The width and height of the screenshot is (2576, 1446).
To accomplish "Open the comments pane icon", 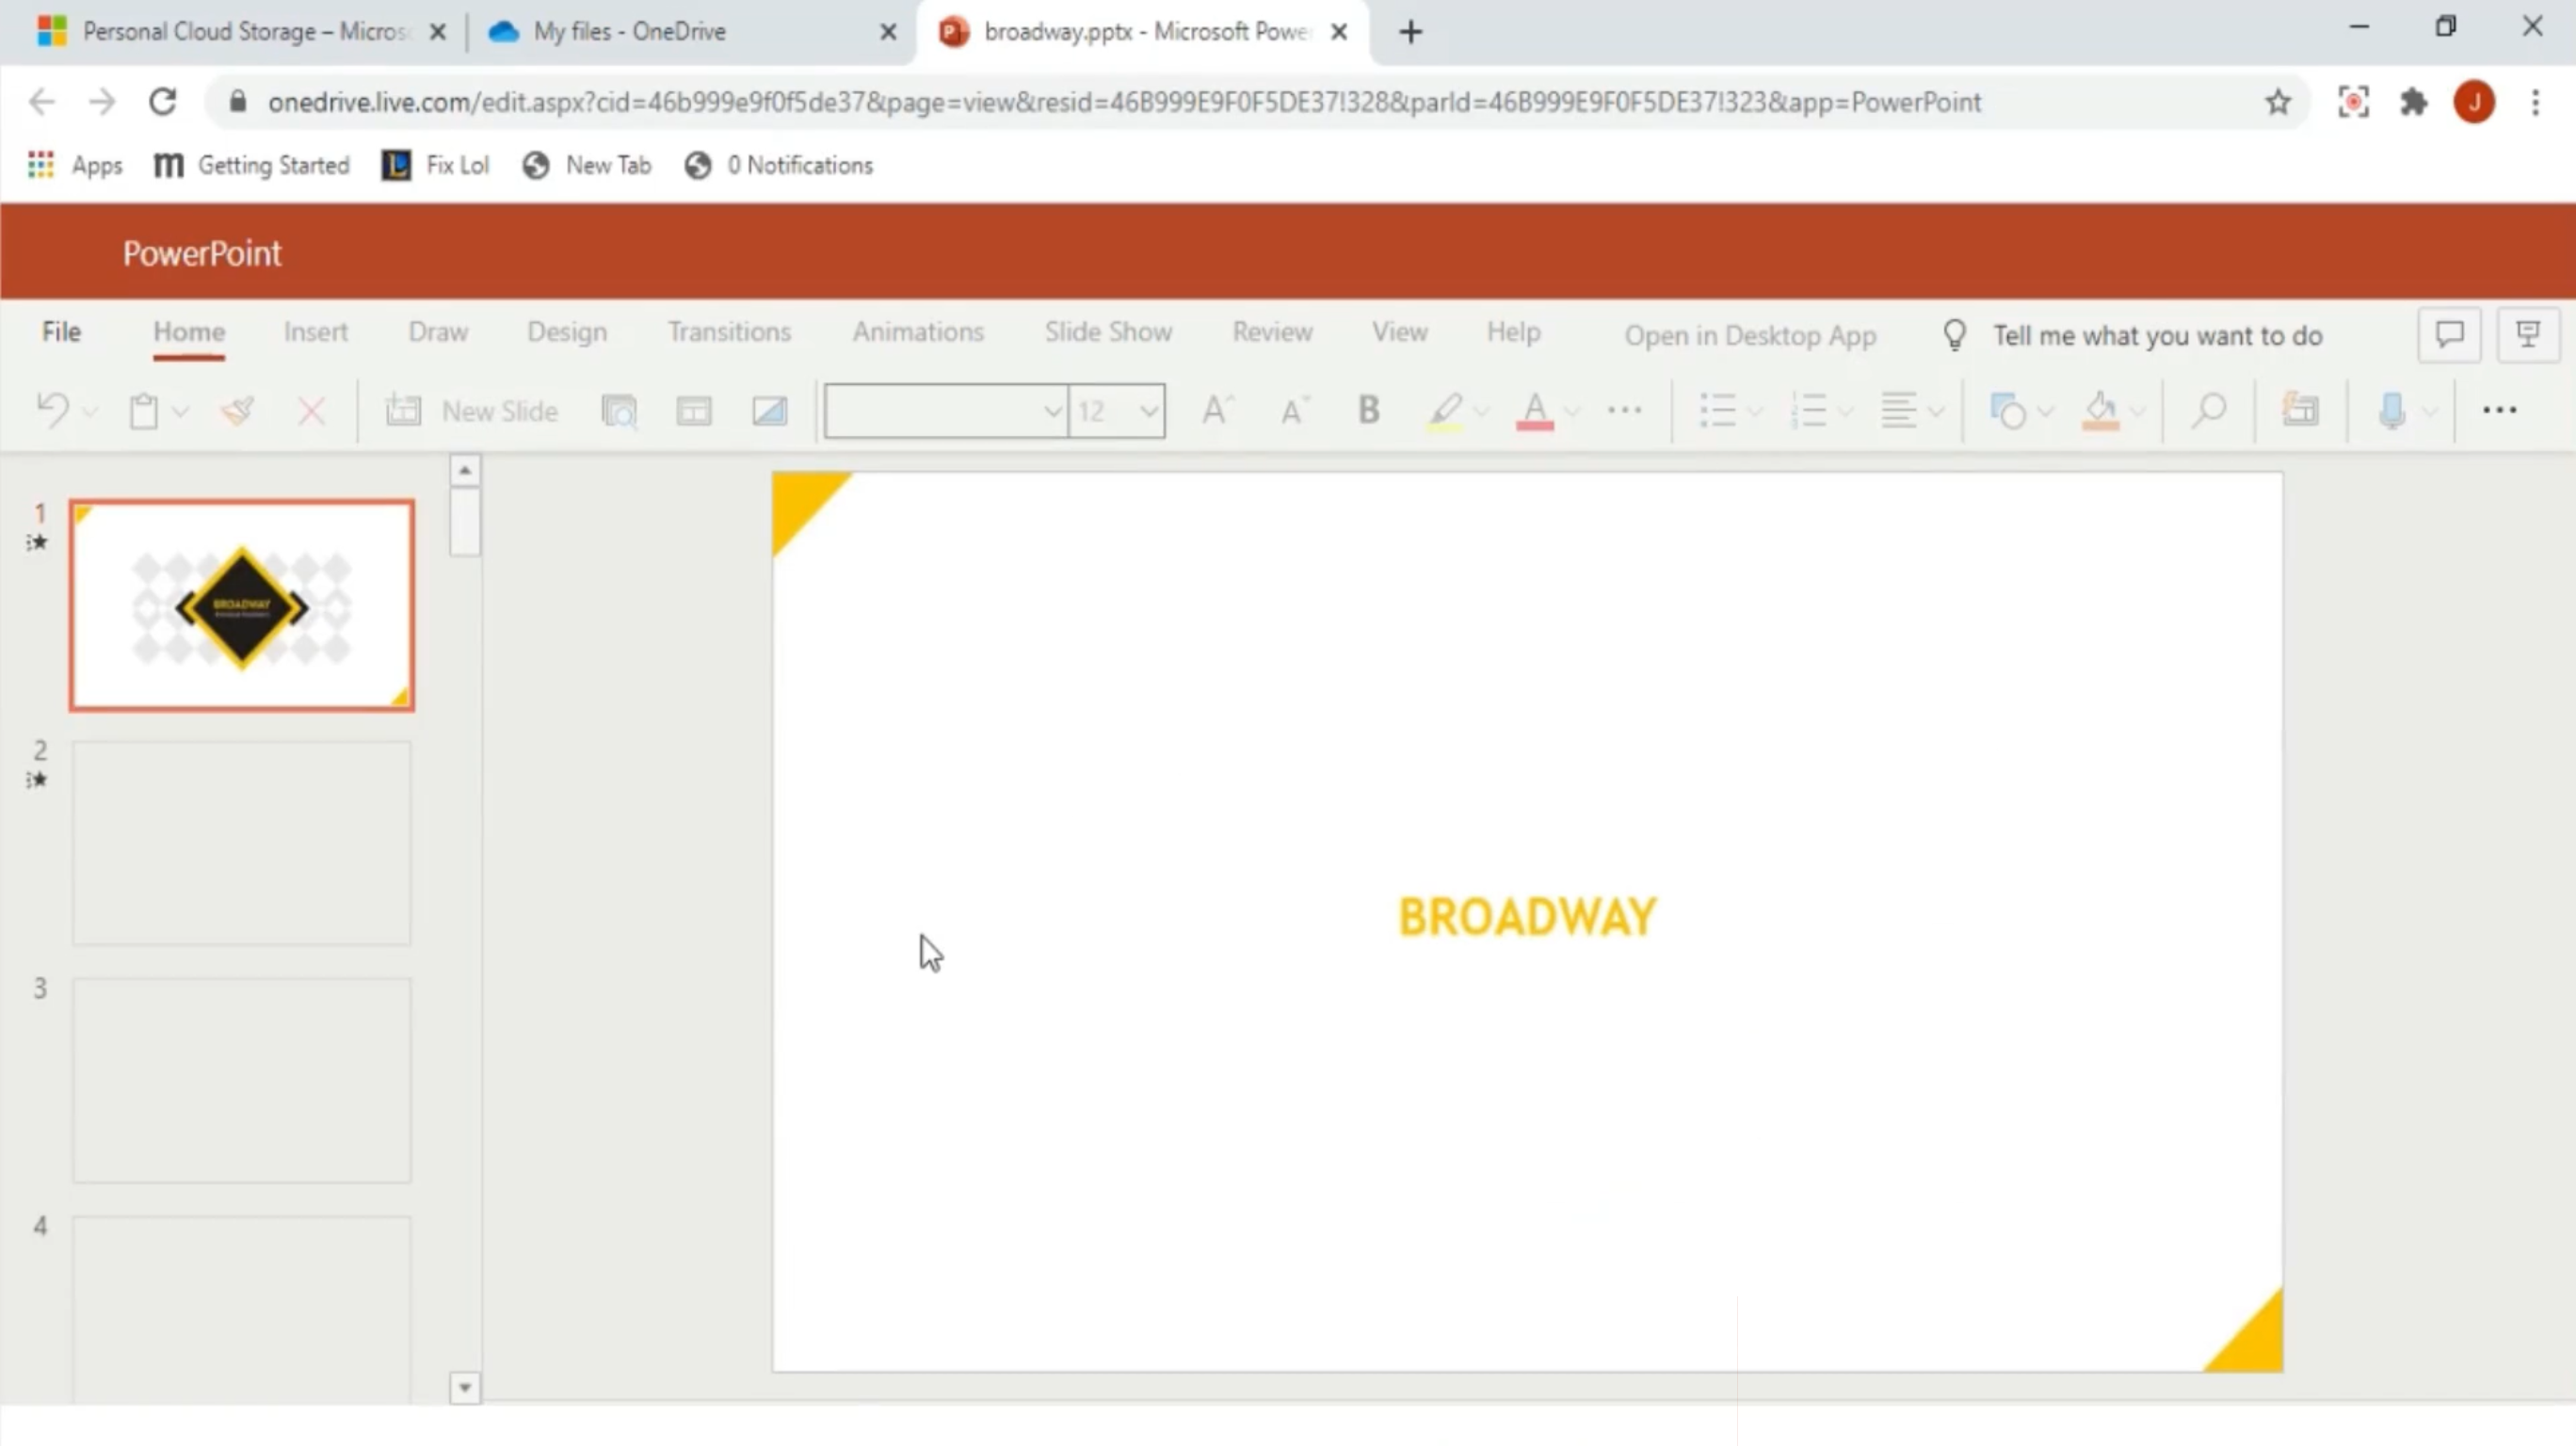I will (x=2449, y=334).
